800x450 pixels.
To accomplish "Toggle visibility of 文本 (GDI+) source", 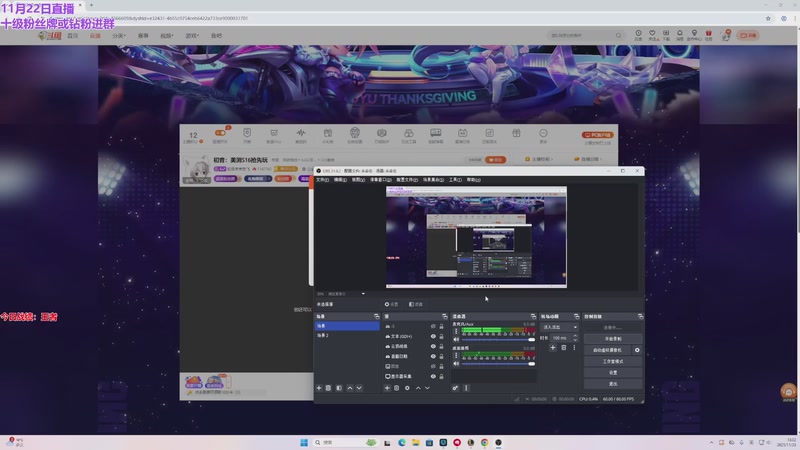I will (433, 336).
